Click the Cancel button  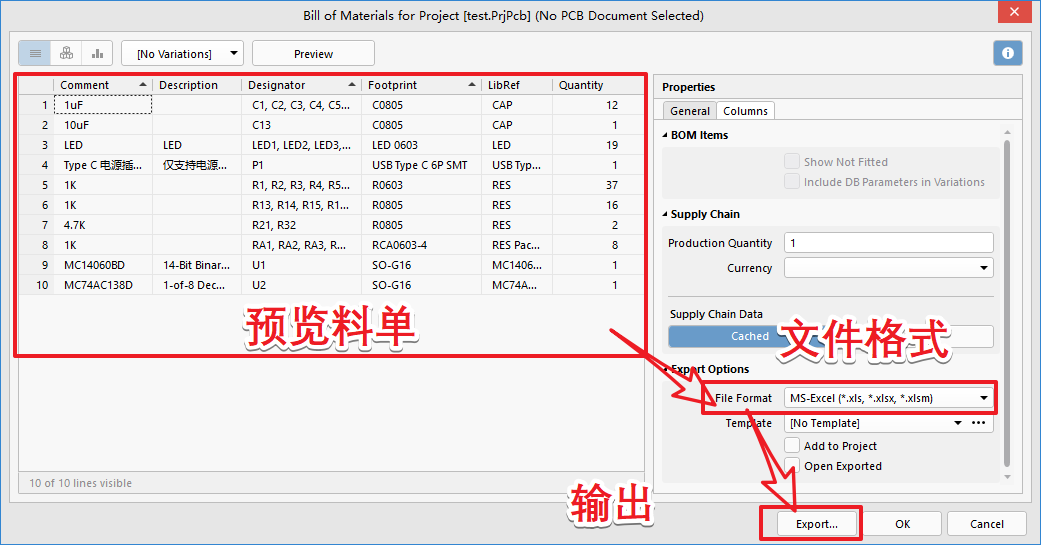(x=987, y=524)
